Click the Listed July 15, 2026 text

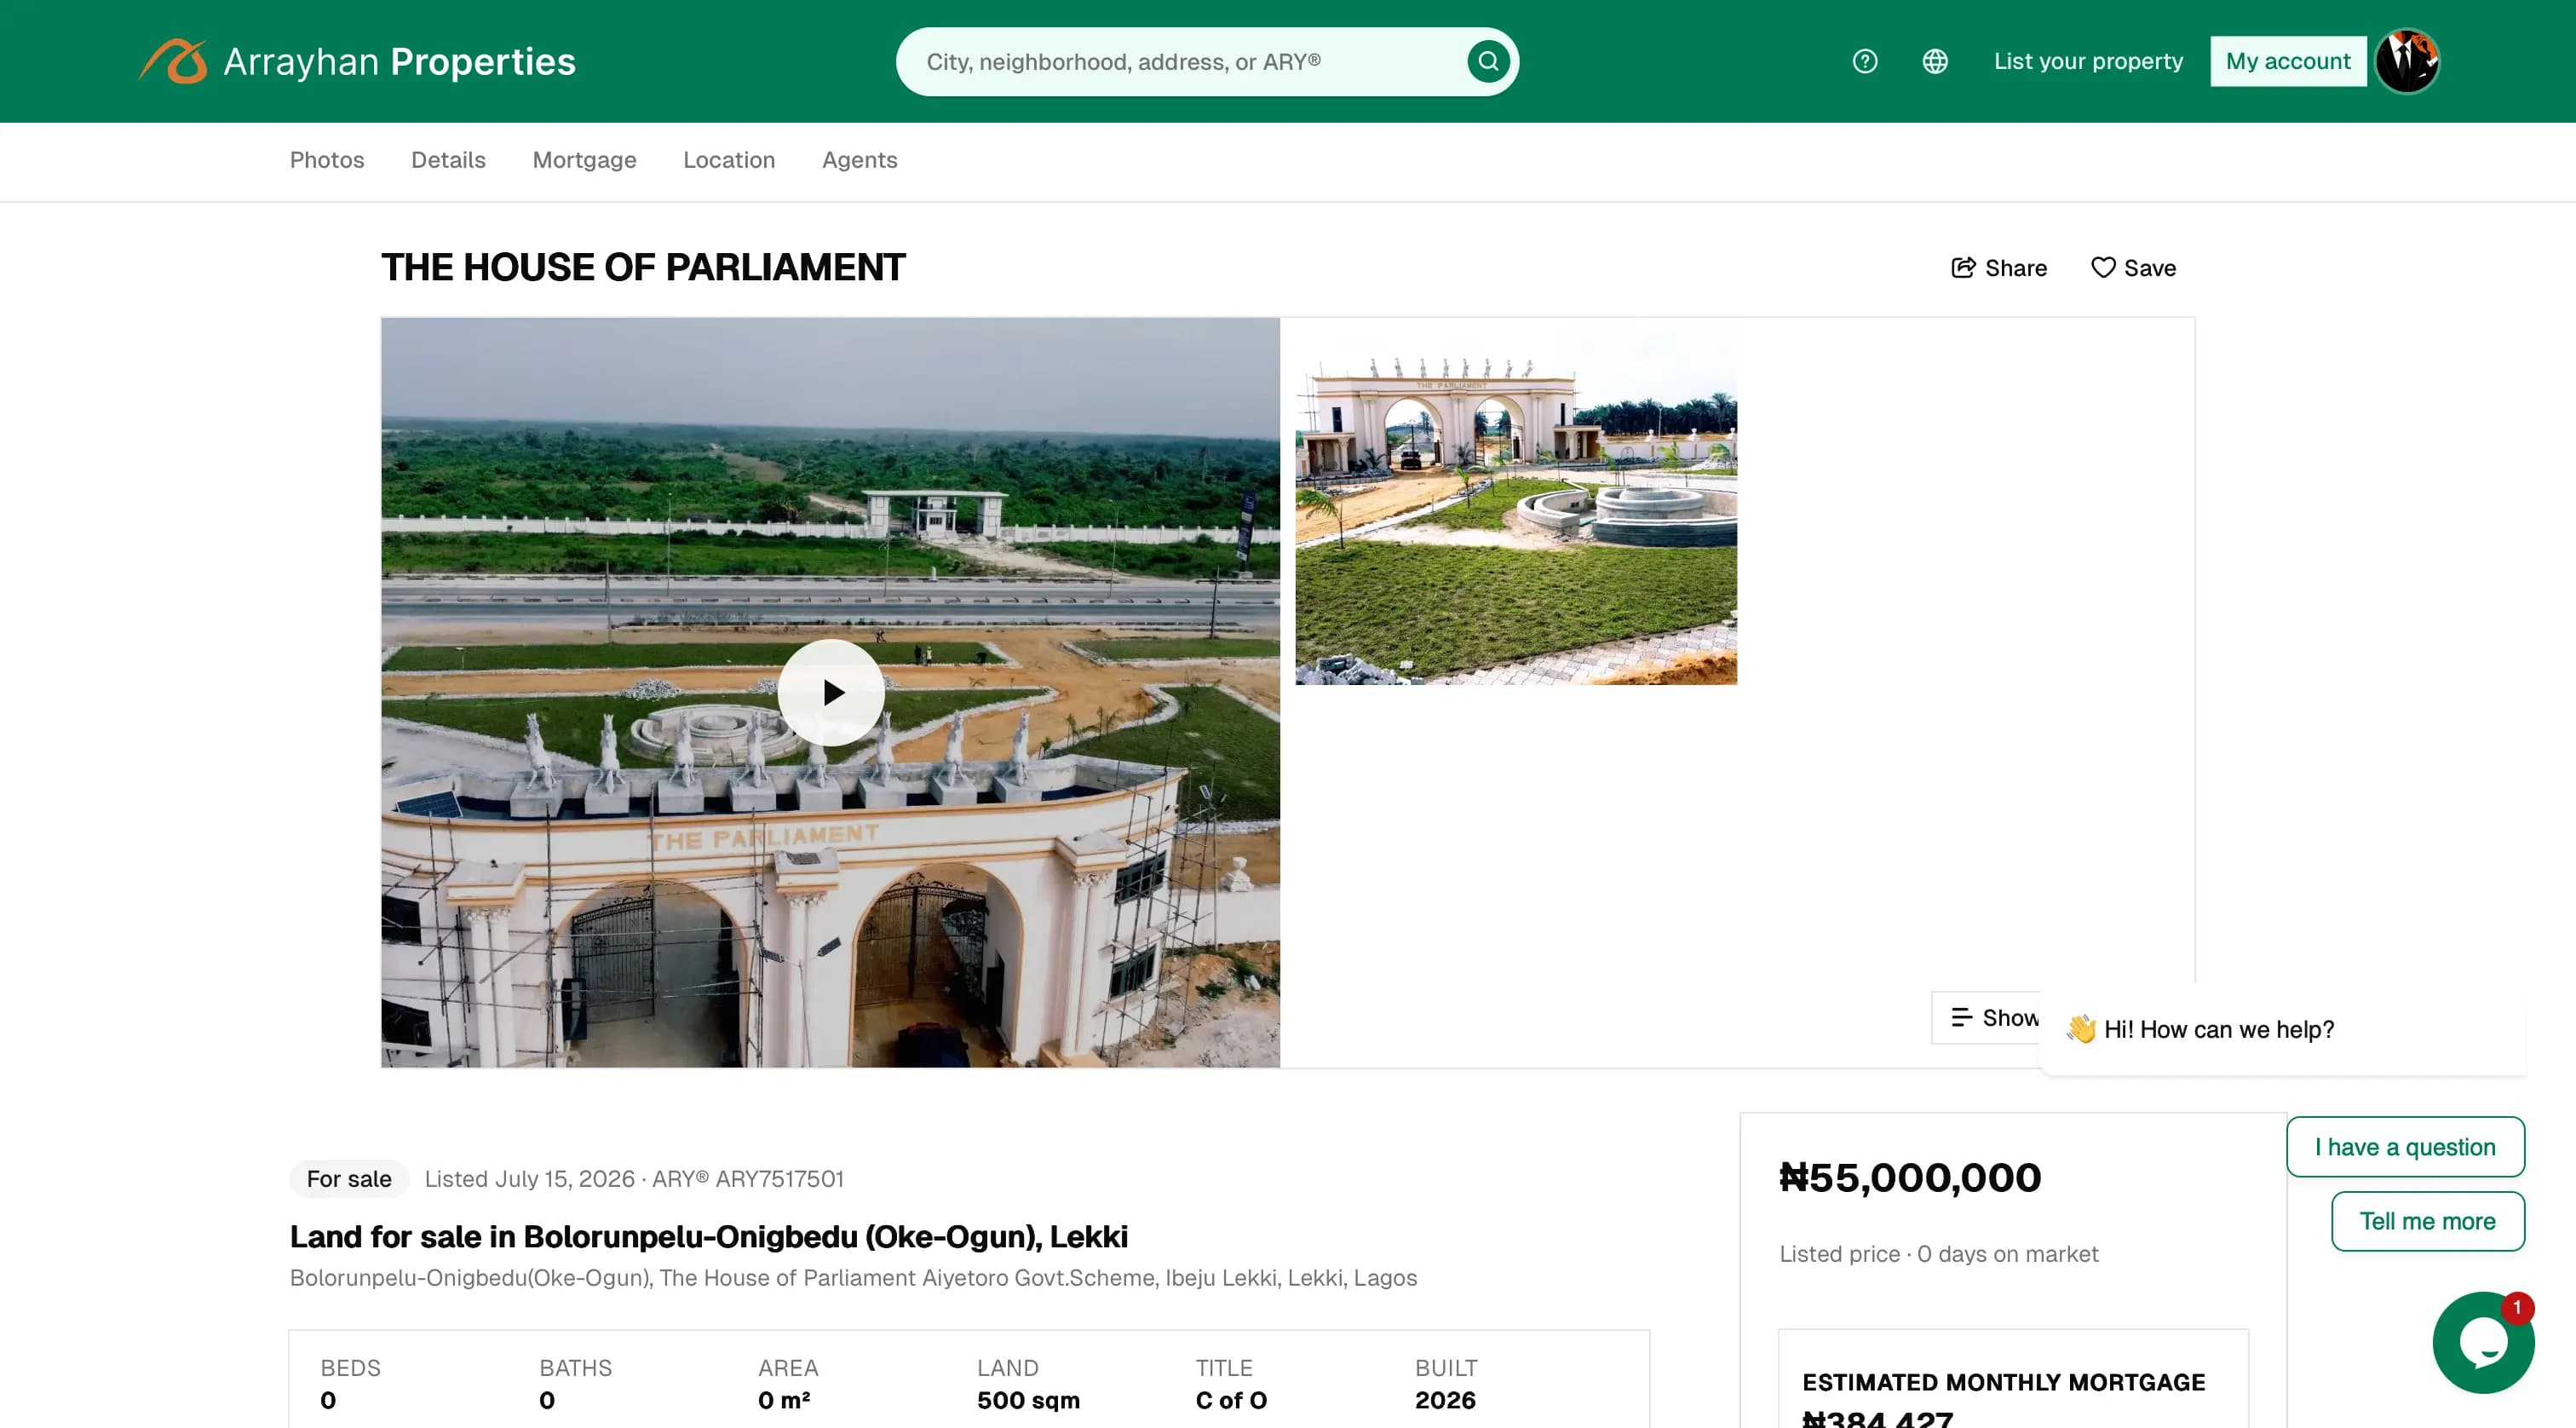530,1179
